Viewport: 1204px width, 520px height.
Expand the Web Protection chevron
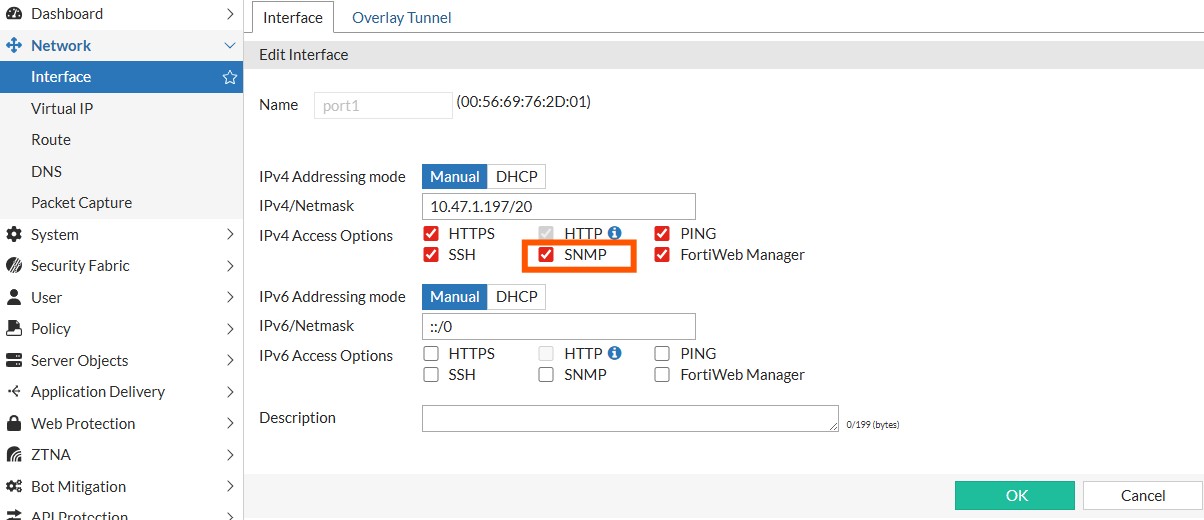230,424
